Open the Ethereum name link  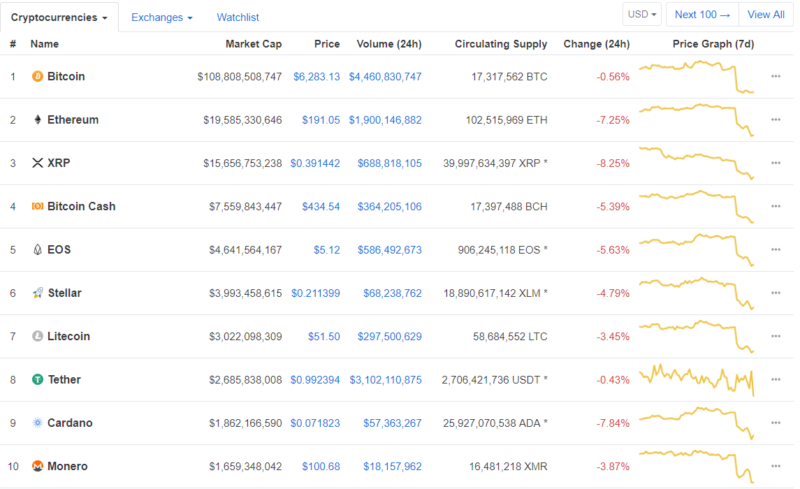pyautogui.click(x=73, y=120)
